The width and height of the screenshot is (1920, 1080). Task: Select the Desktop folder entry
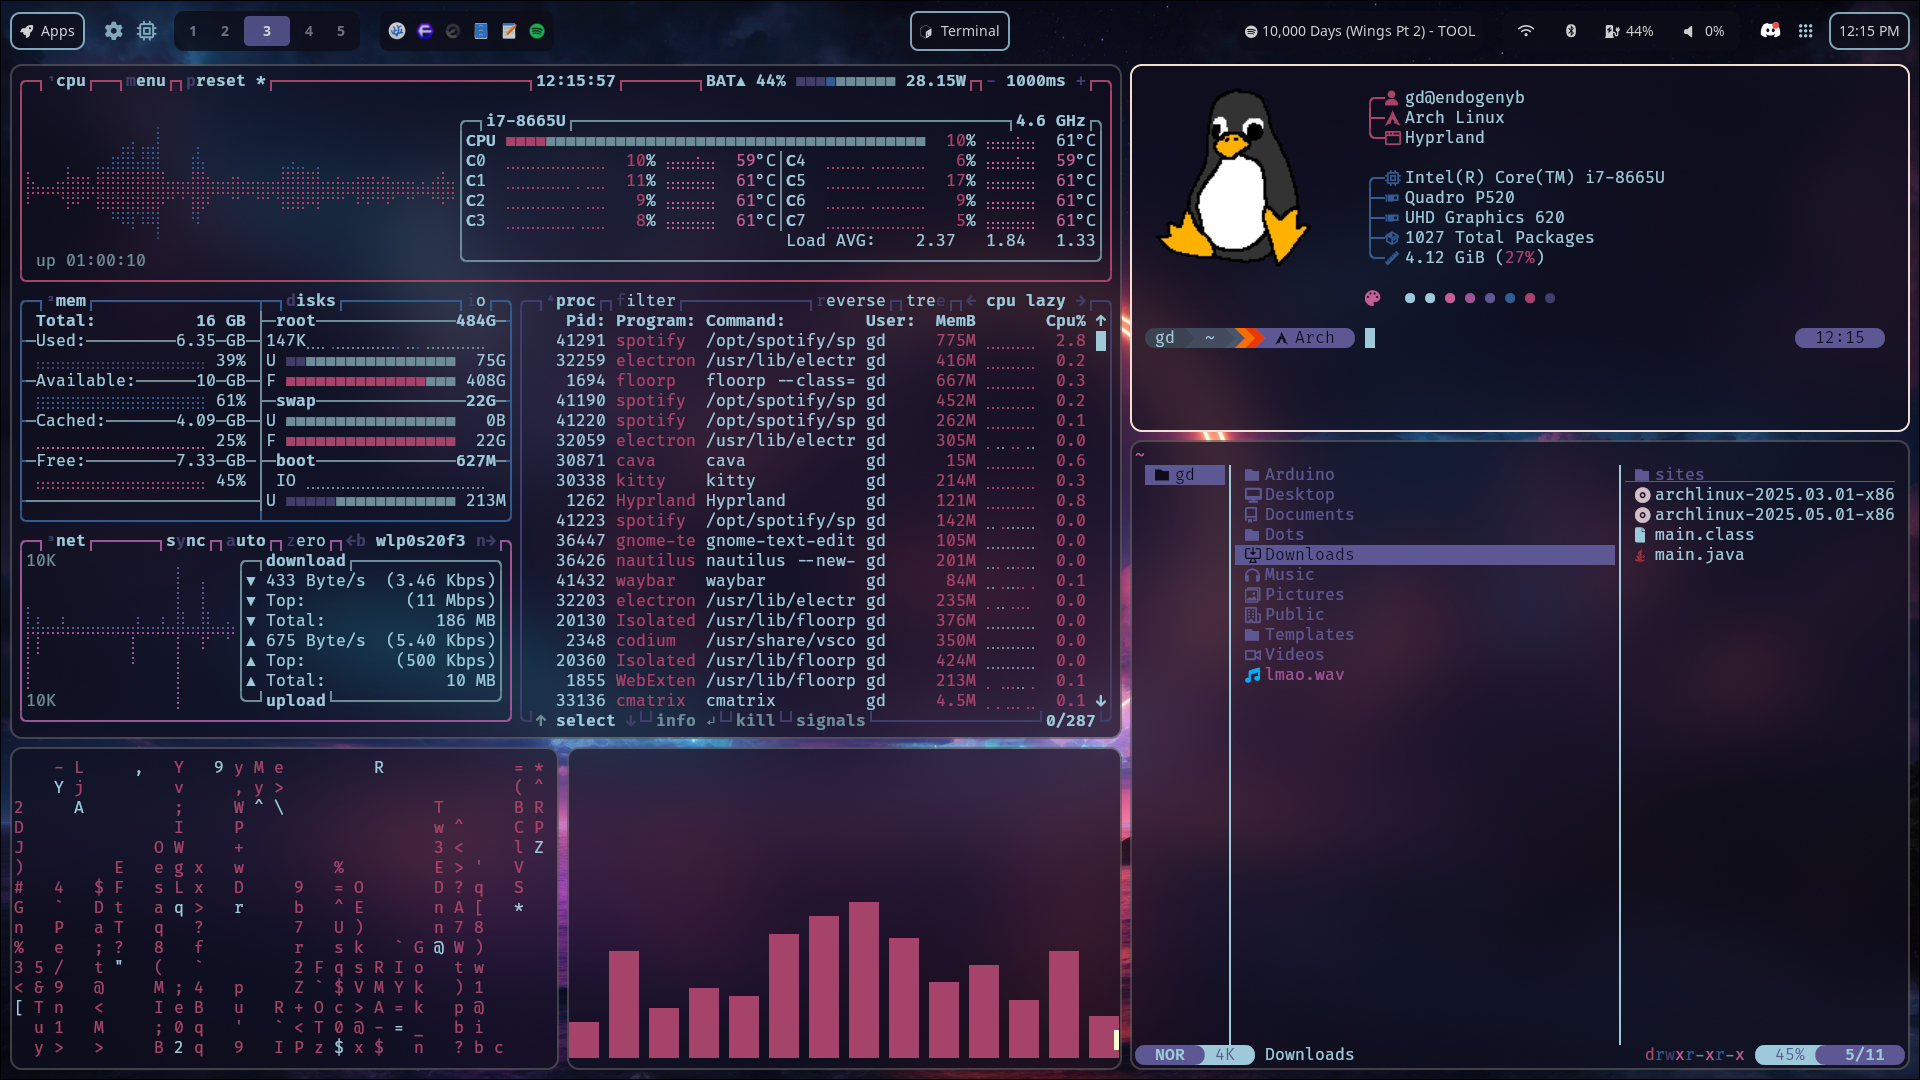(x=1289, y=494)
